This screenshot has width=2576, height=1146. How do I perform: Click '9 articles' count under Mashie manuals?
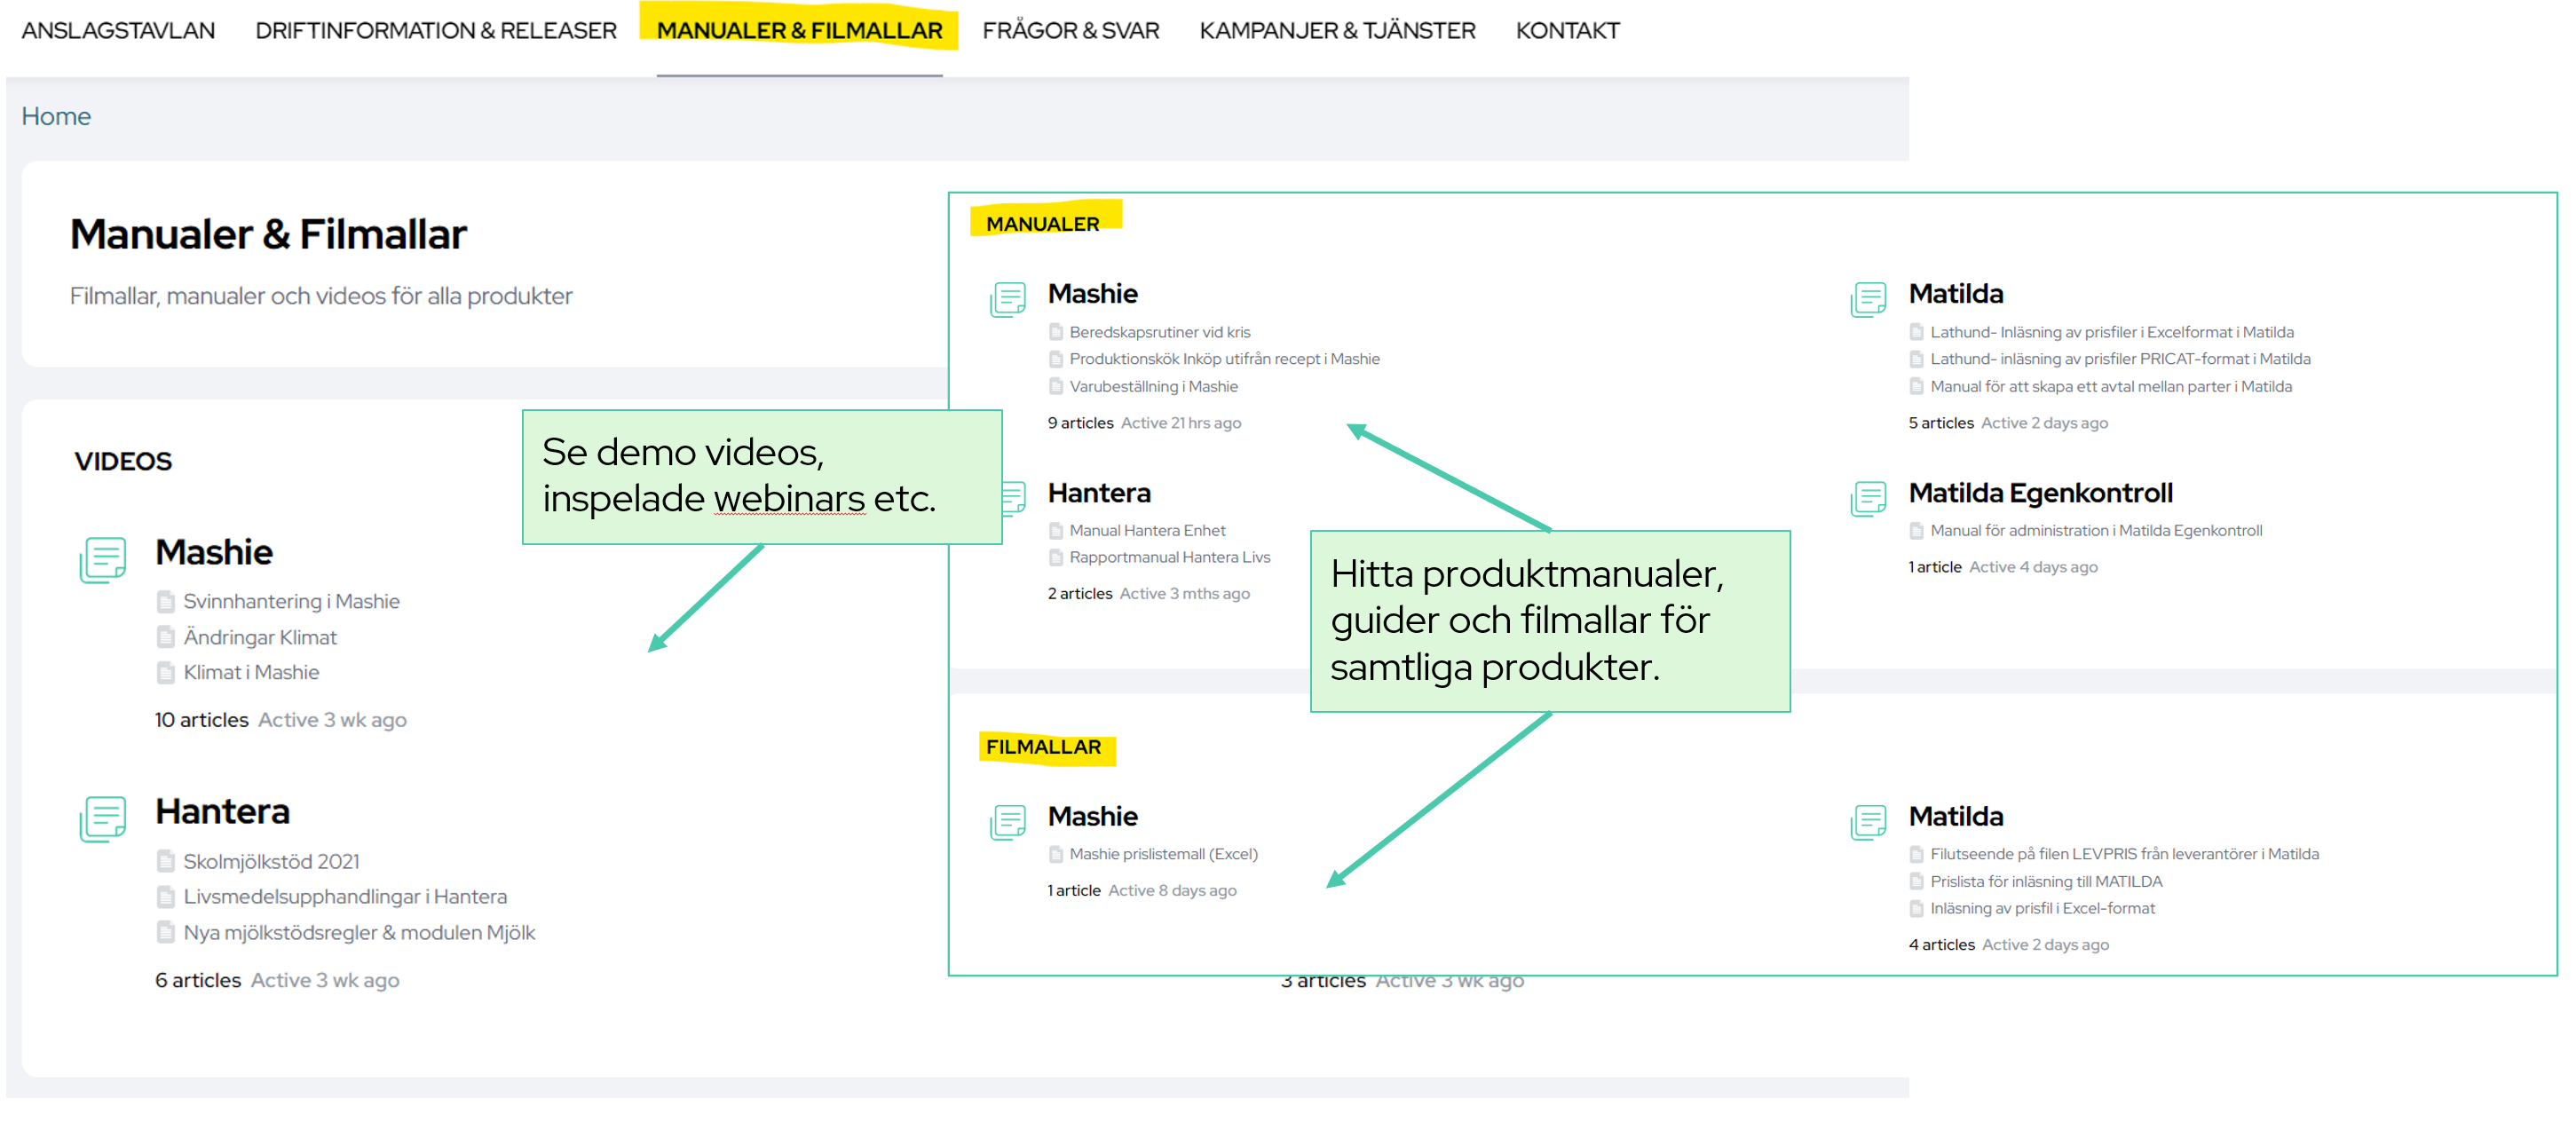tap(1080, 423)
